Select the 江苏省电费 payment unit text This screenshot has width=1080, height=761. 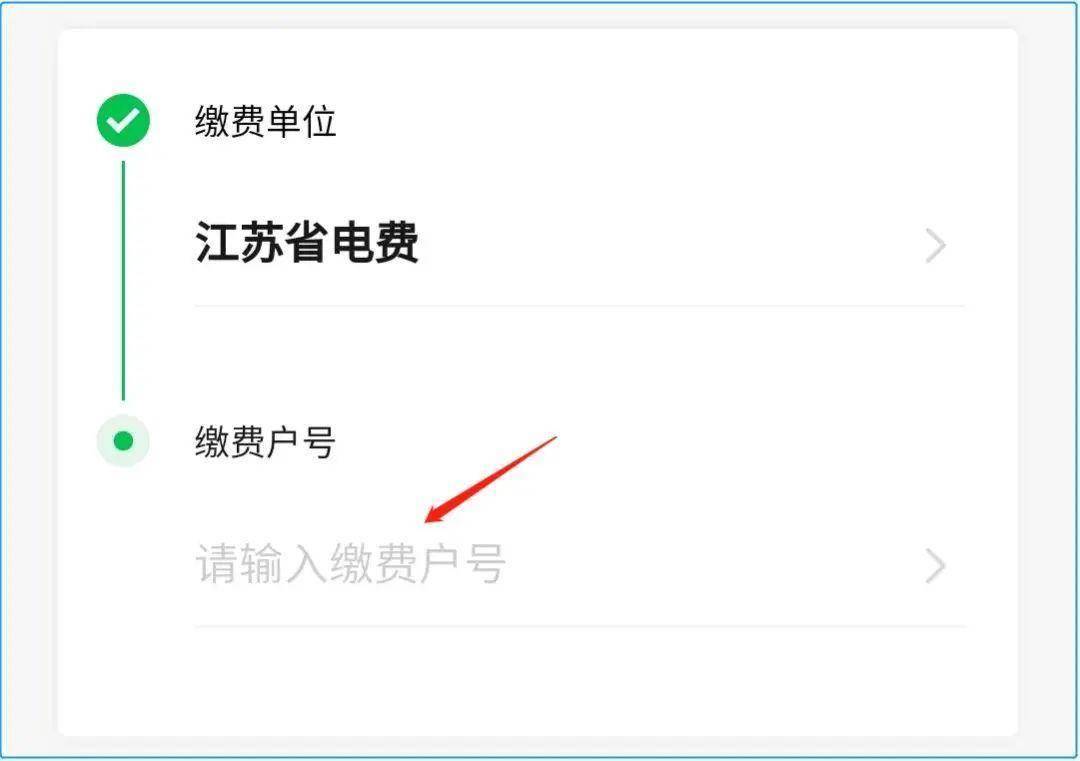307,243
